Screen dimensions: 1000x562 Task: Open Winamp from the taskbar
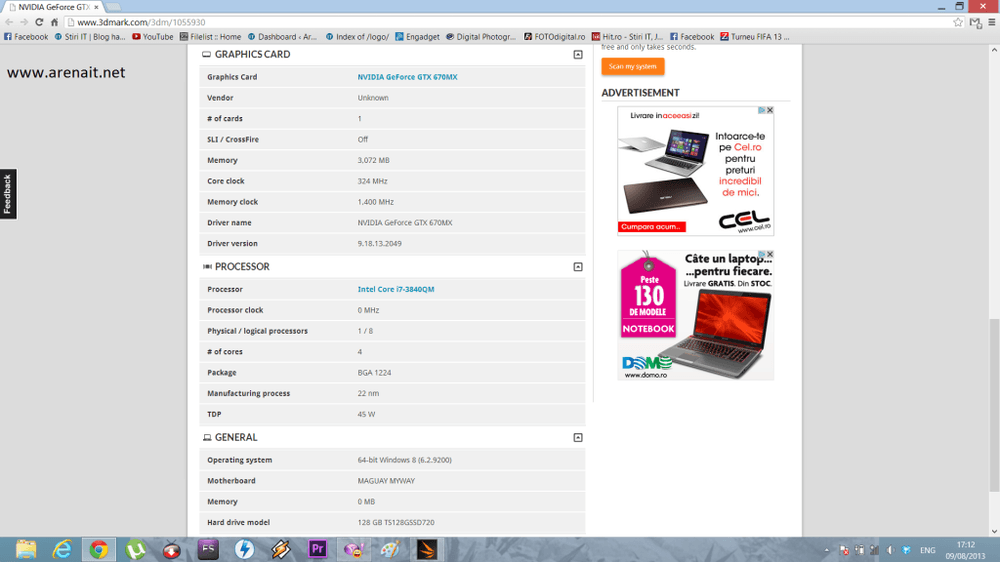pos(281,549)
